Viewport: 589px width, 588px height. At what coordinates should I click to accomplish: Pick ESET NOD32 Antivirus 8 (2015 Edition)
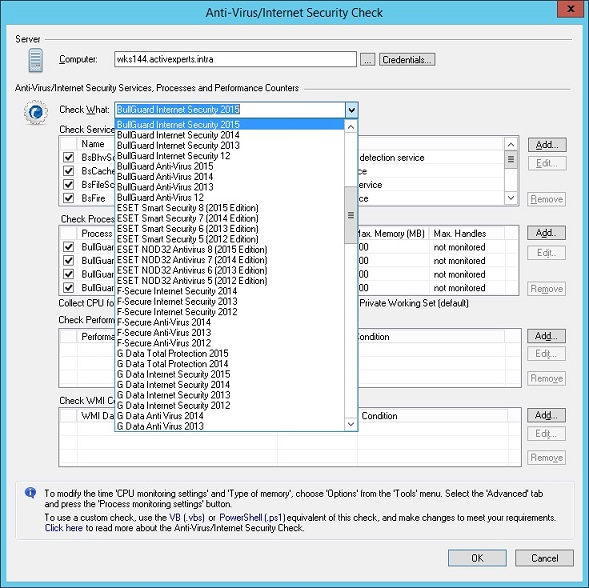[230, 249]
